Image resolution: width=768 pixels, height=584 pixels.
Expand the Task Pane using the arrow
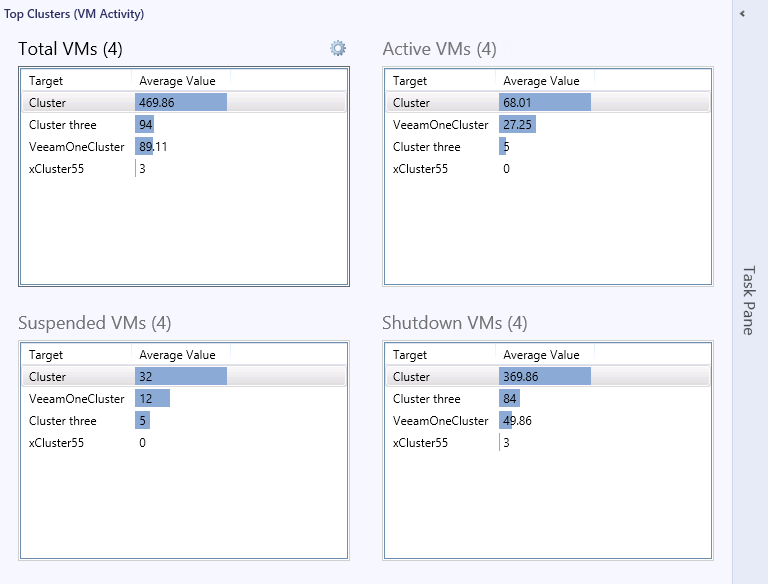[x=742, y=14]
